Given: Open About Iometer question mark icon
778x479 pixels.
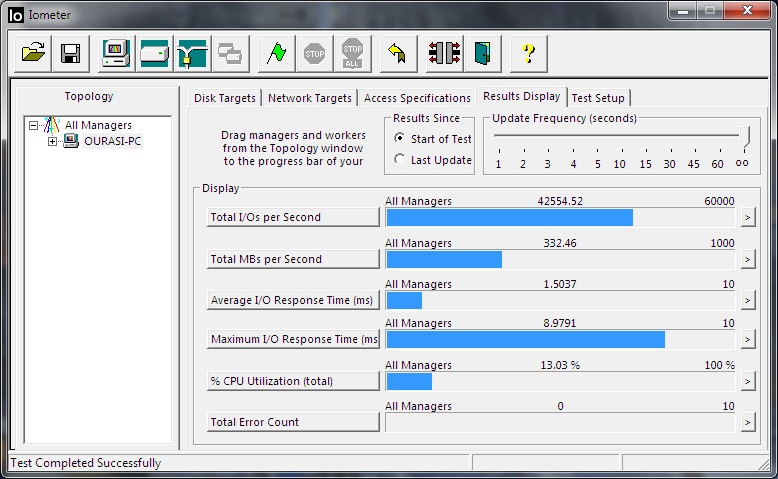Looking at the screenshot, I should pos(528,53).
